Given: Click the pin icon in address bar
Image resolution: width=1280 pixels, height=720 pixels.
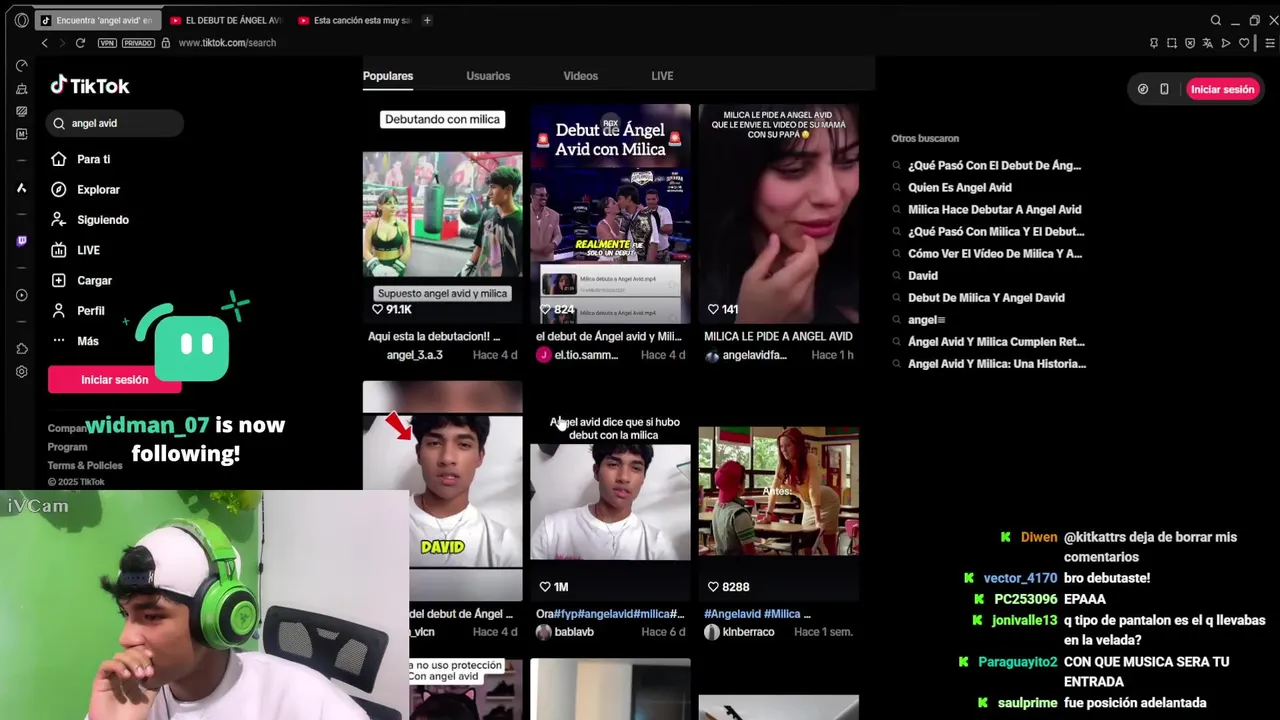Looking at the screenshot, I should point(1153,43).
